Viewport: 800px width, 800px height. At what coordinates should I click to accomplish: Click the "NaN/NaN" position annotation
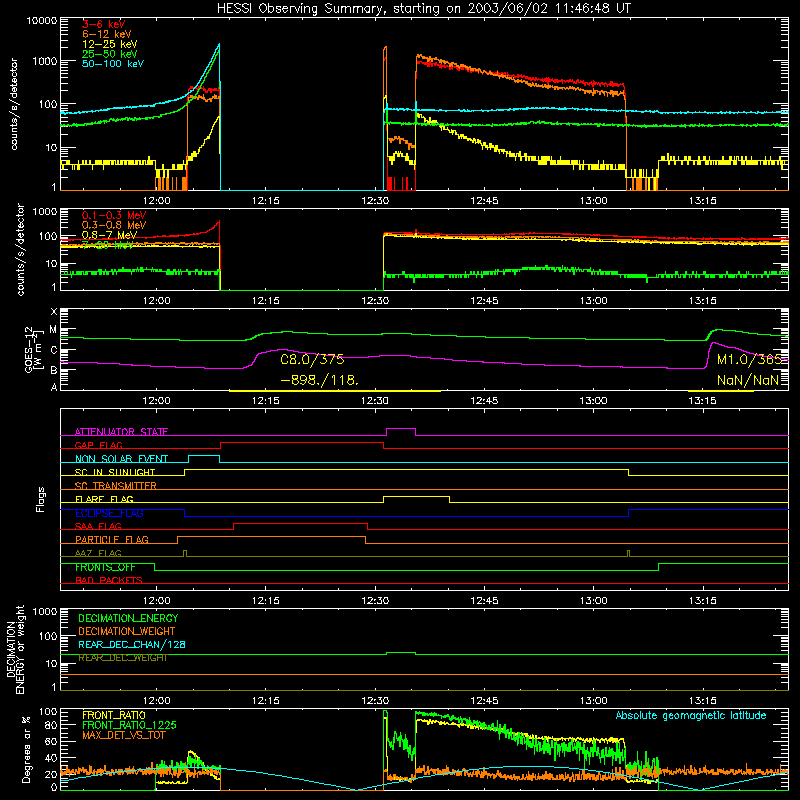coord(748,380)
